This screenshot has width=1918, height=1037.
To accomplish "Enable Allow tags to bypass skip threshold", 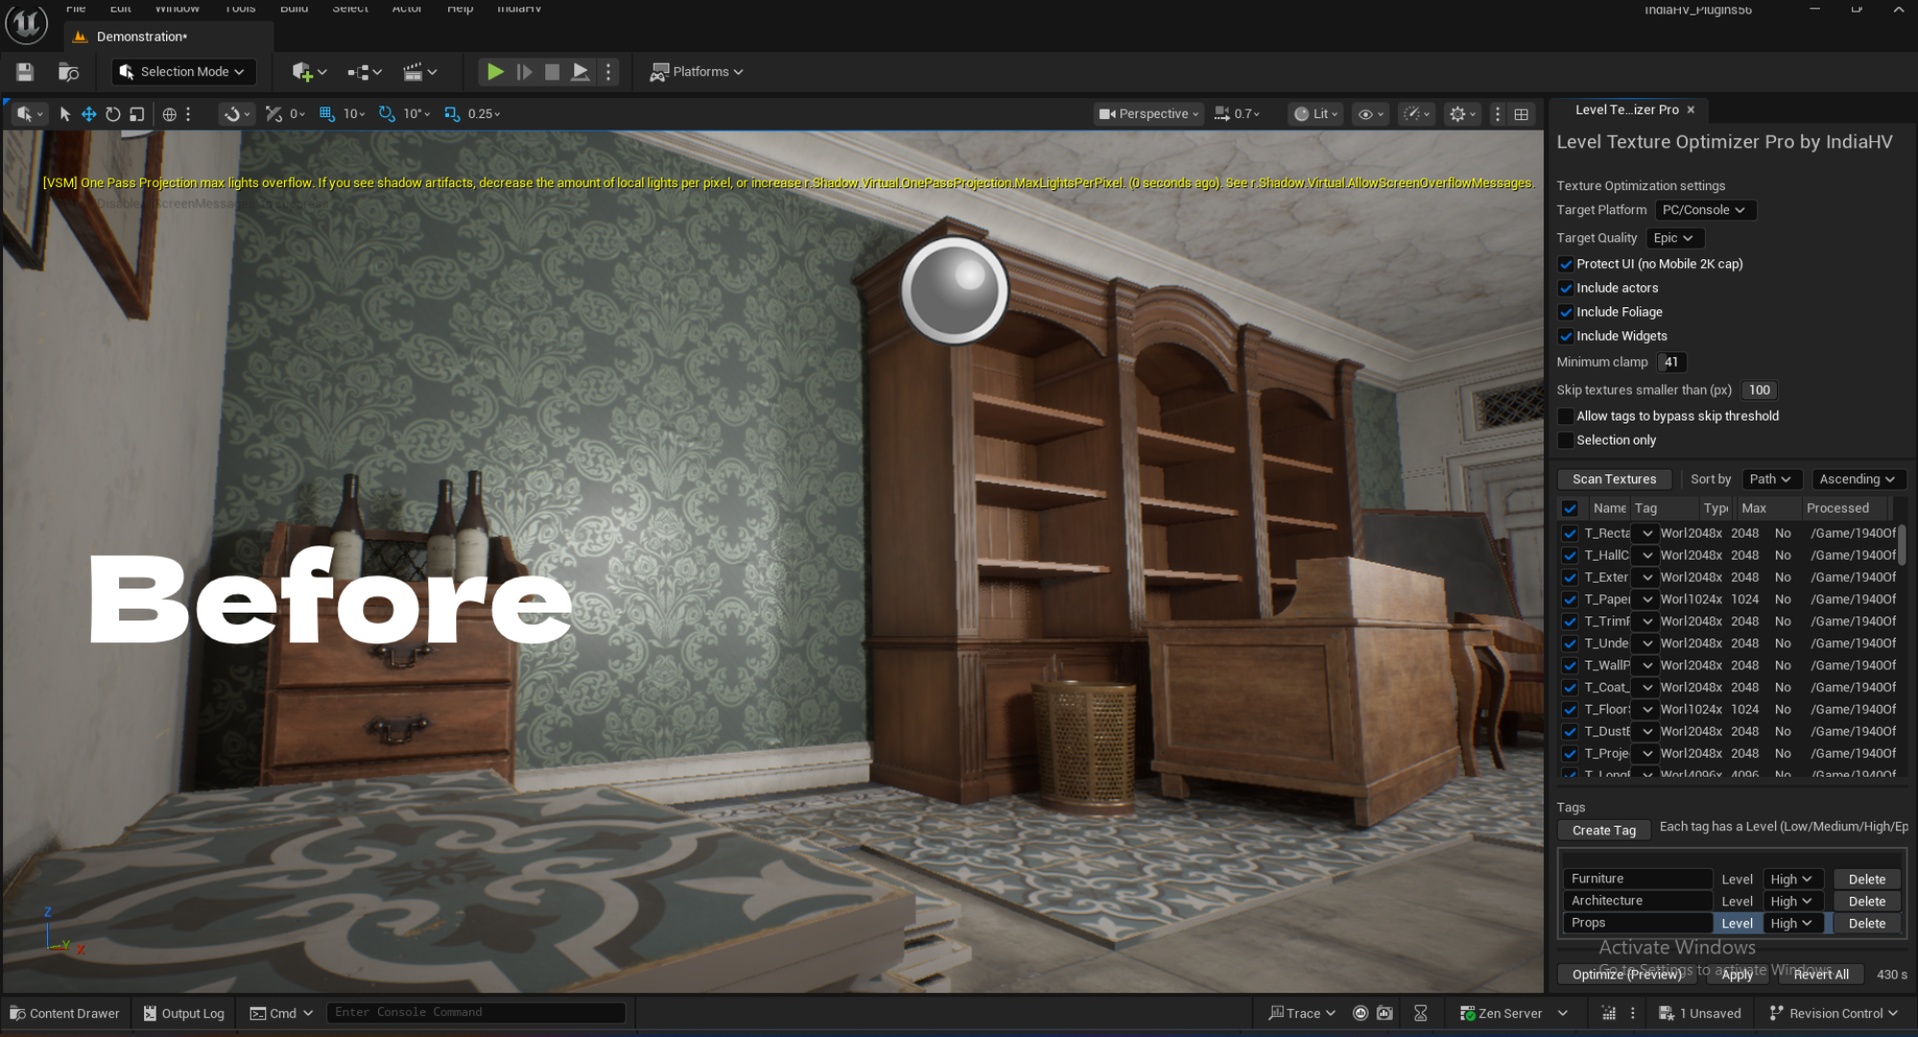I will coord(1566,416).
